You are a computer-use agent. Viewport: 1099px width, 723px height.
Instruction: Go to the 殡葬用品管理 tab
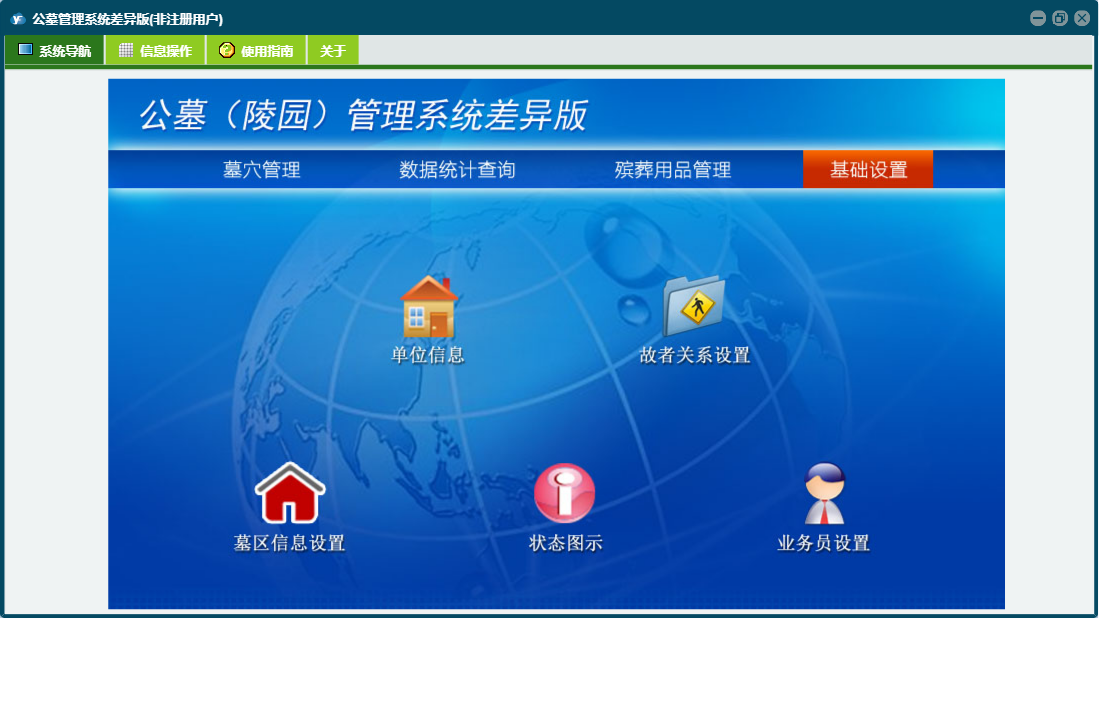672,170
